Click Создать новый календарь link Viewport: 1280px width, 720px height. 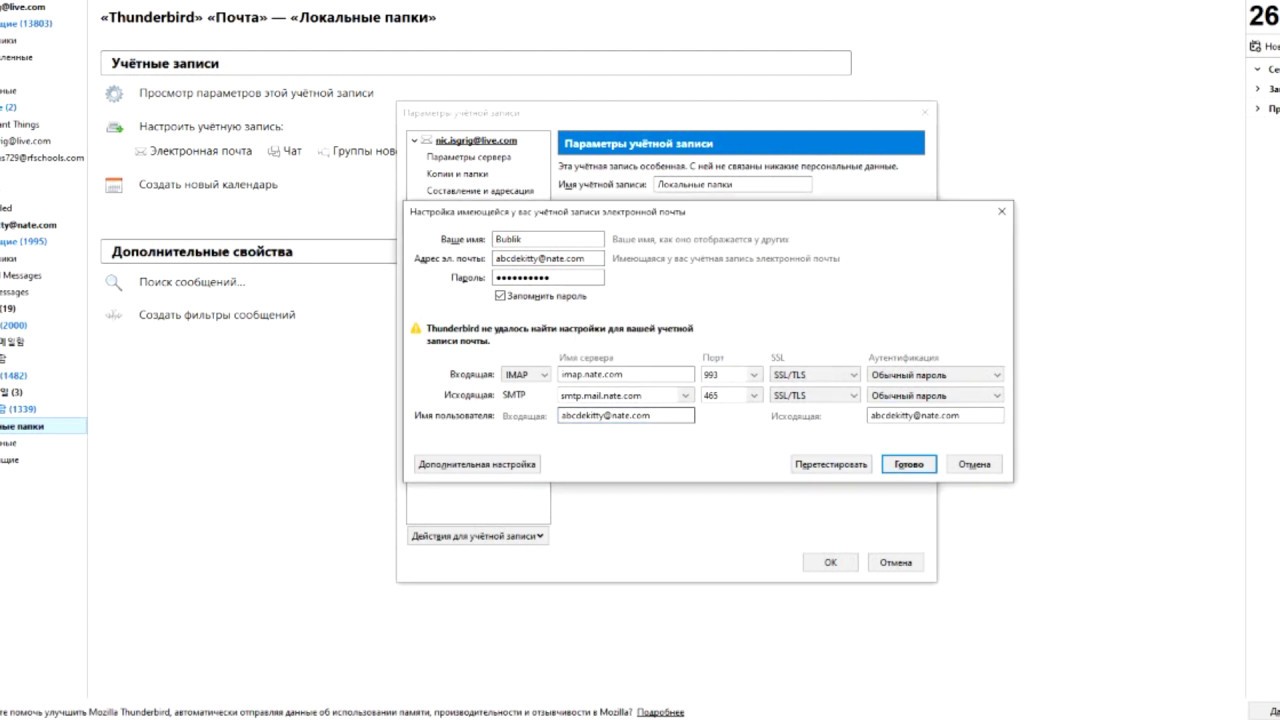pyautogui.click(x=208, y=185)
